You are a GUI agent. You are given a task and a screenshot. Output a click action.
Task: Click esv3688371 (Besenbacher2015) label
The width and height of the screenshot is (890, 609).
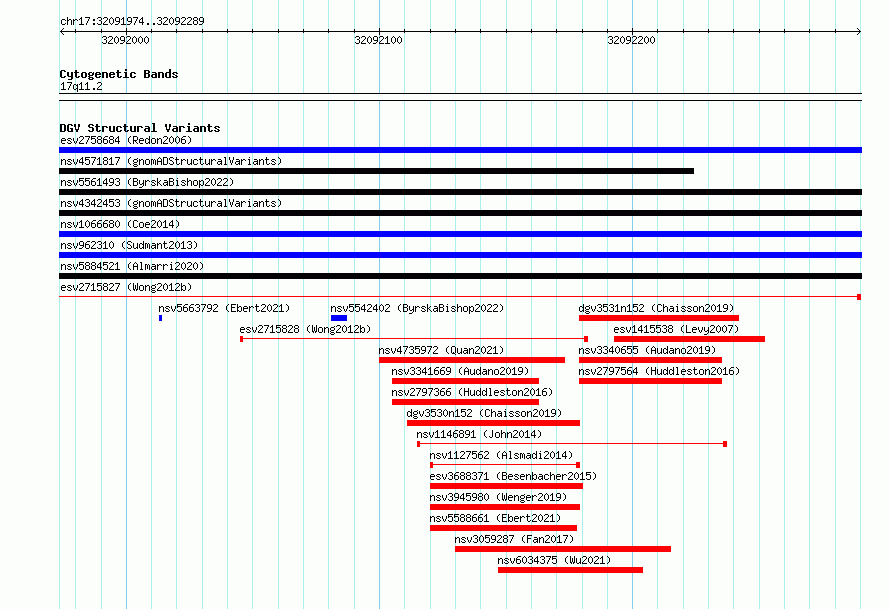pyautogui.click(x=513, y=476)
